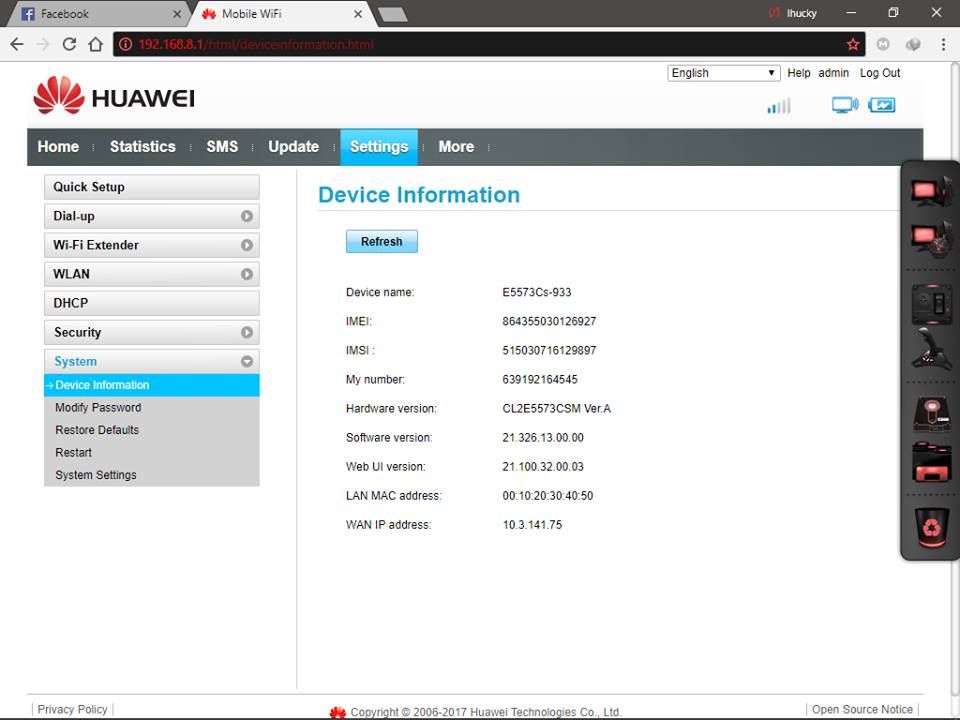Click WAN IP address value 10.3.141.75

click(532, 525)
